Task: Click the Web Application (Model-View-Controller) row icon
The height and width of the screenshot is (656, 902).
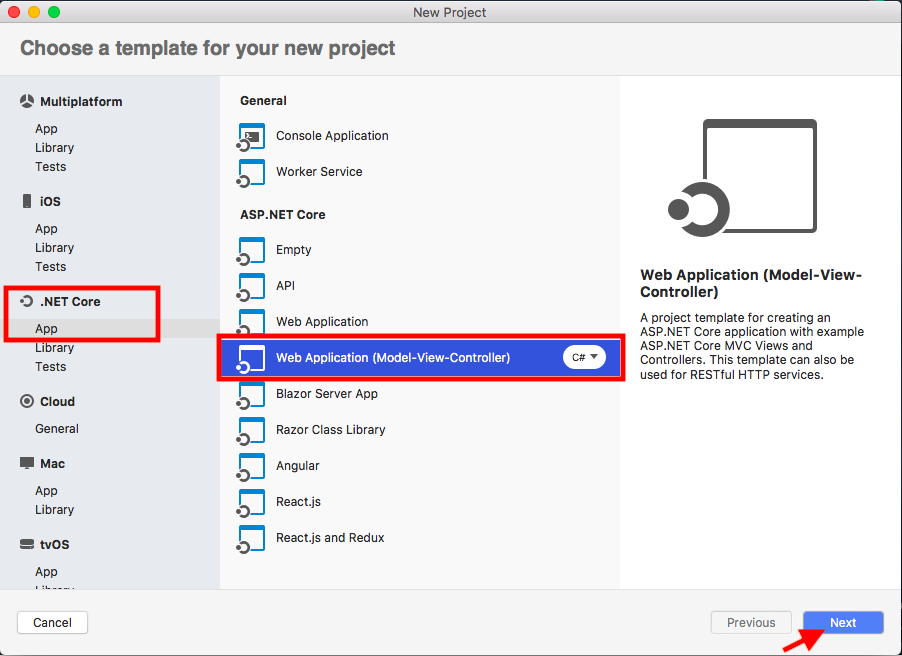Action: (251, 359)
